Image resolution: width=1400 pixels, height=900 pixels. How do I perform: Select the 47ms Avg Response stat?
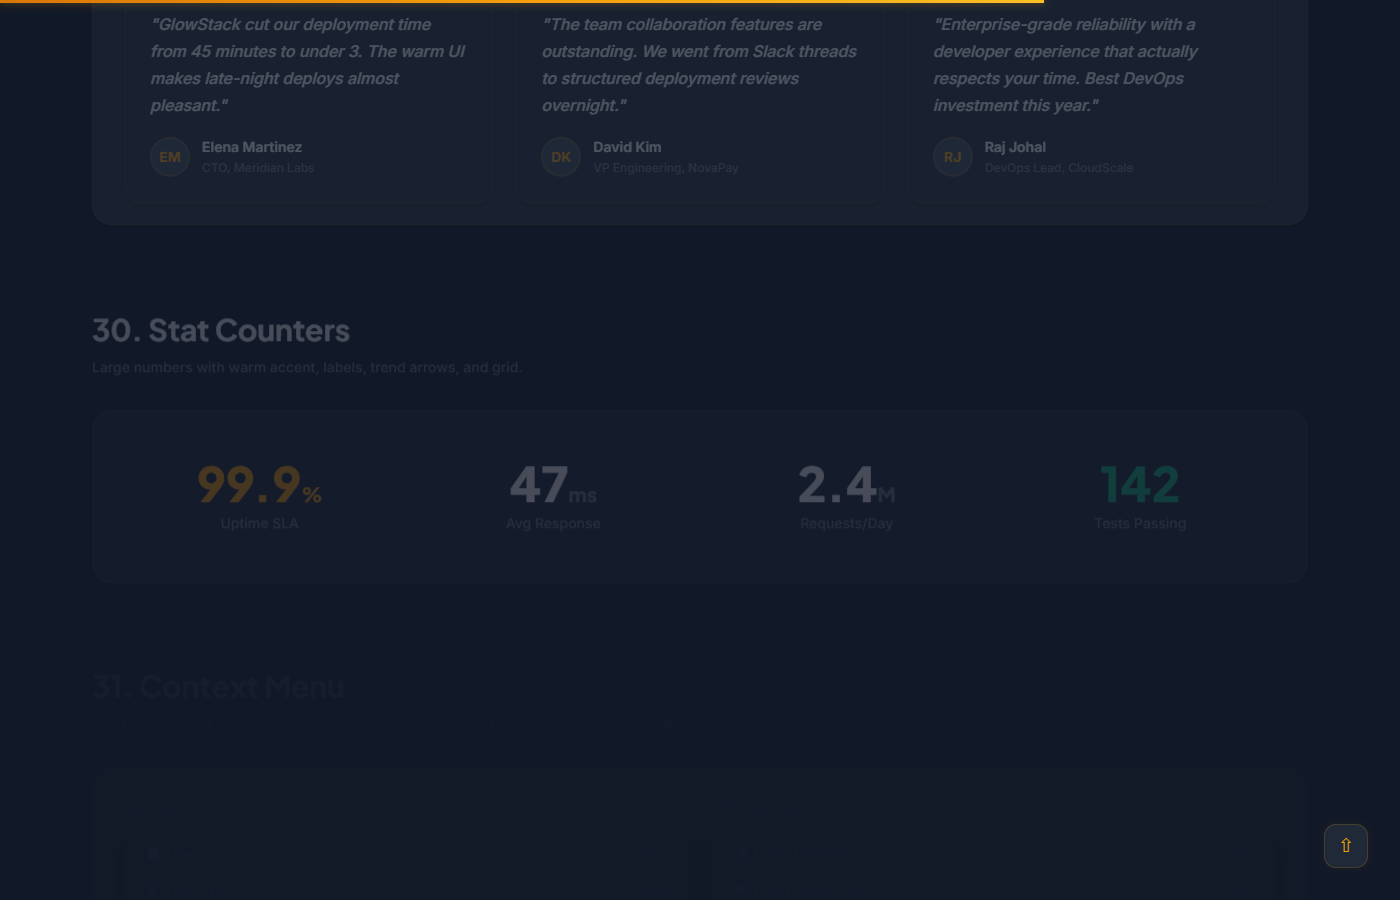[553, 495]
